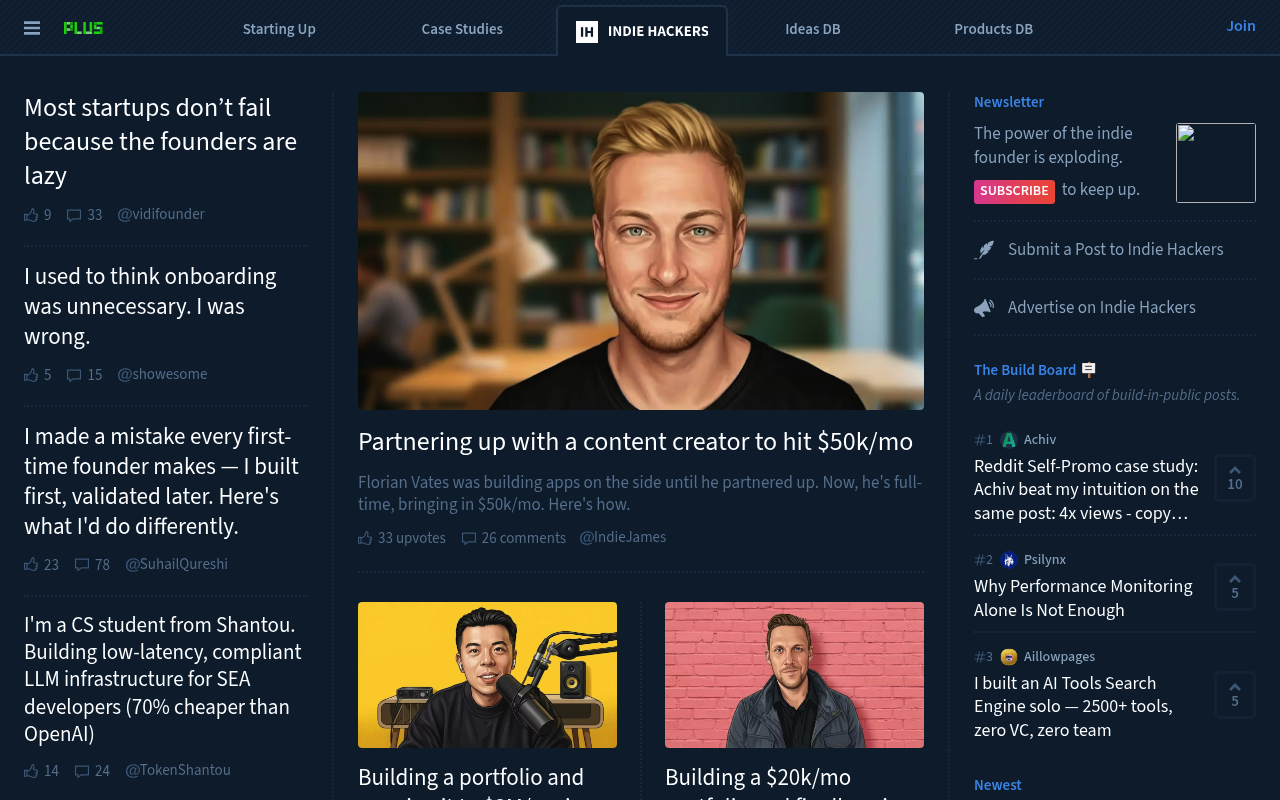The width and height of the screenshot is (1280, 800).
Task: Click the feather icon for Submit a Post
Action: (x=985, y=250)
